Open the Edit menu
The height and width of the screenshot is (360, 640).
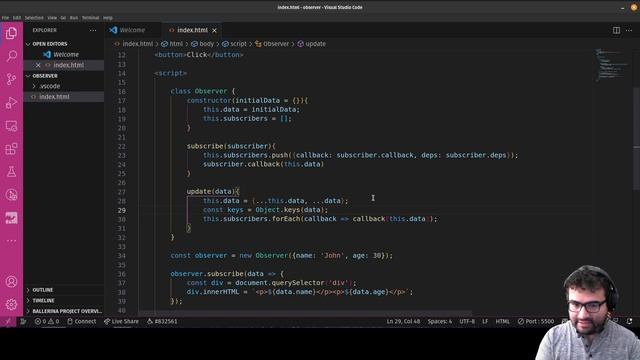pos(17,18)
